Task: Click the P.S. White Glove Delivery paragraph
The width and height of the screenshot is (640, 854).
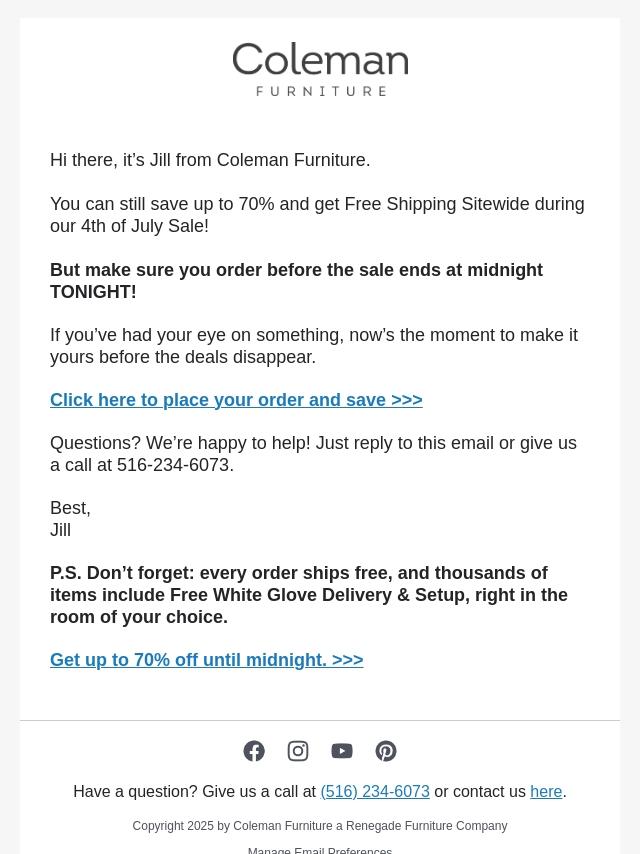Action: click(309, 595)
